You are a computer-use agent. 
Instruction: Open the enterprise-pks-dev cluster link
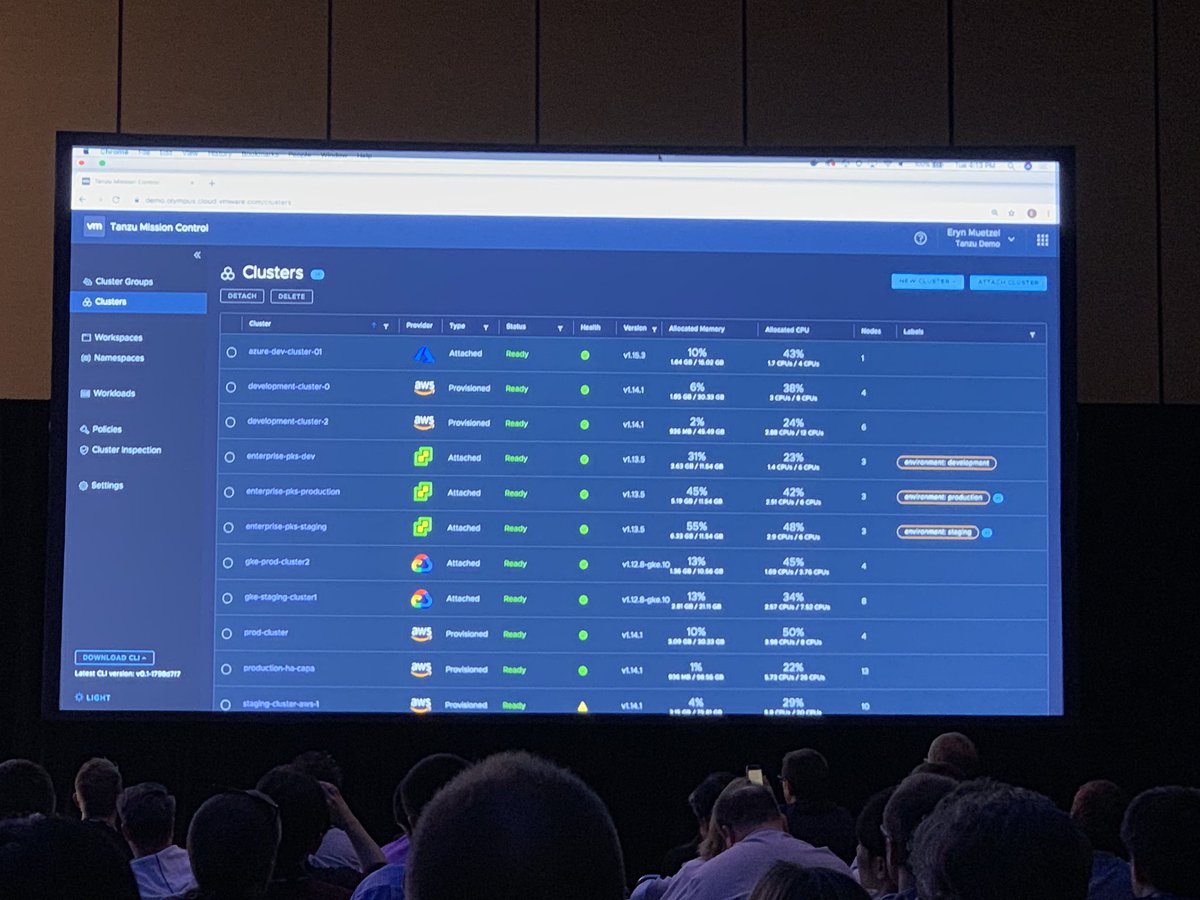tap(282, 457)
